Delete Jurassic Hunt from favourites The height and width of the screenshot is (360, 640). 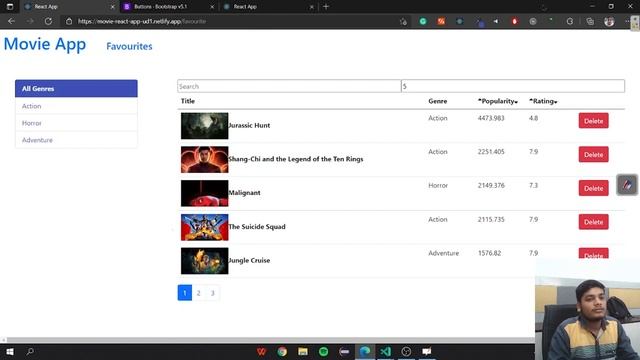593,121
